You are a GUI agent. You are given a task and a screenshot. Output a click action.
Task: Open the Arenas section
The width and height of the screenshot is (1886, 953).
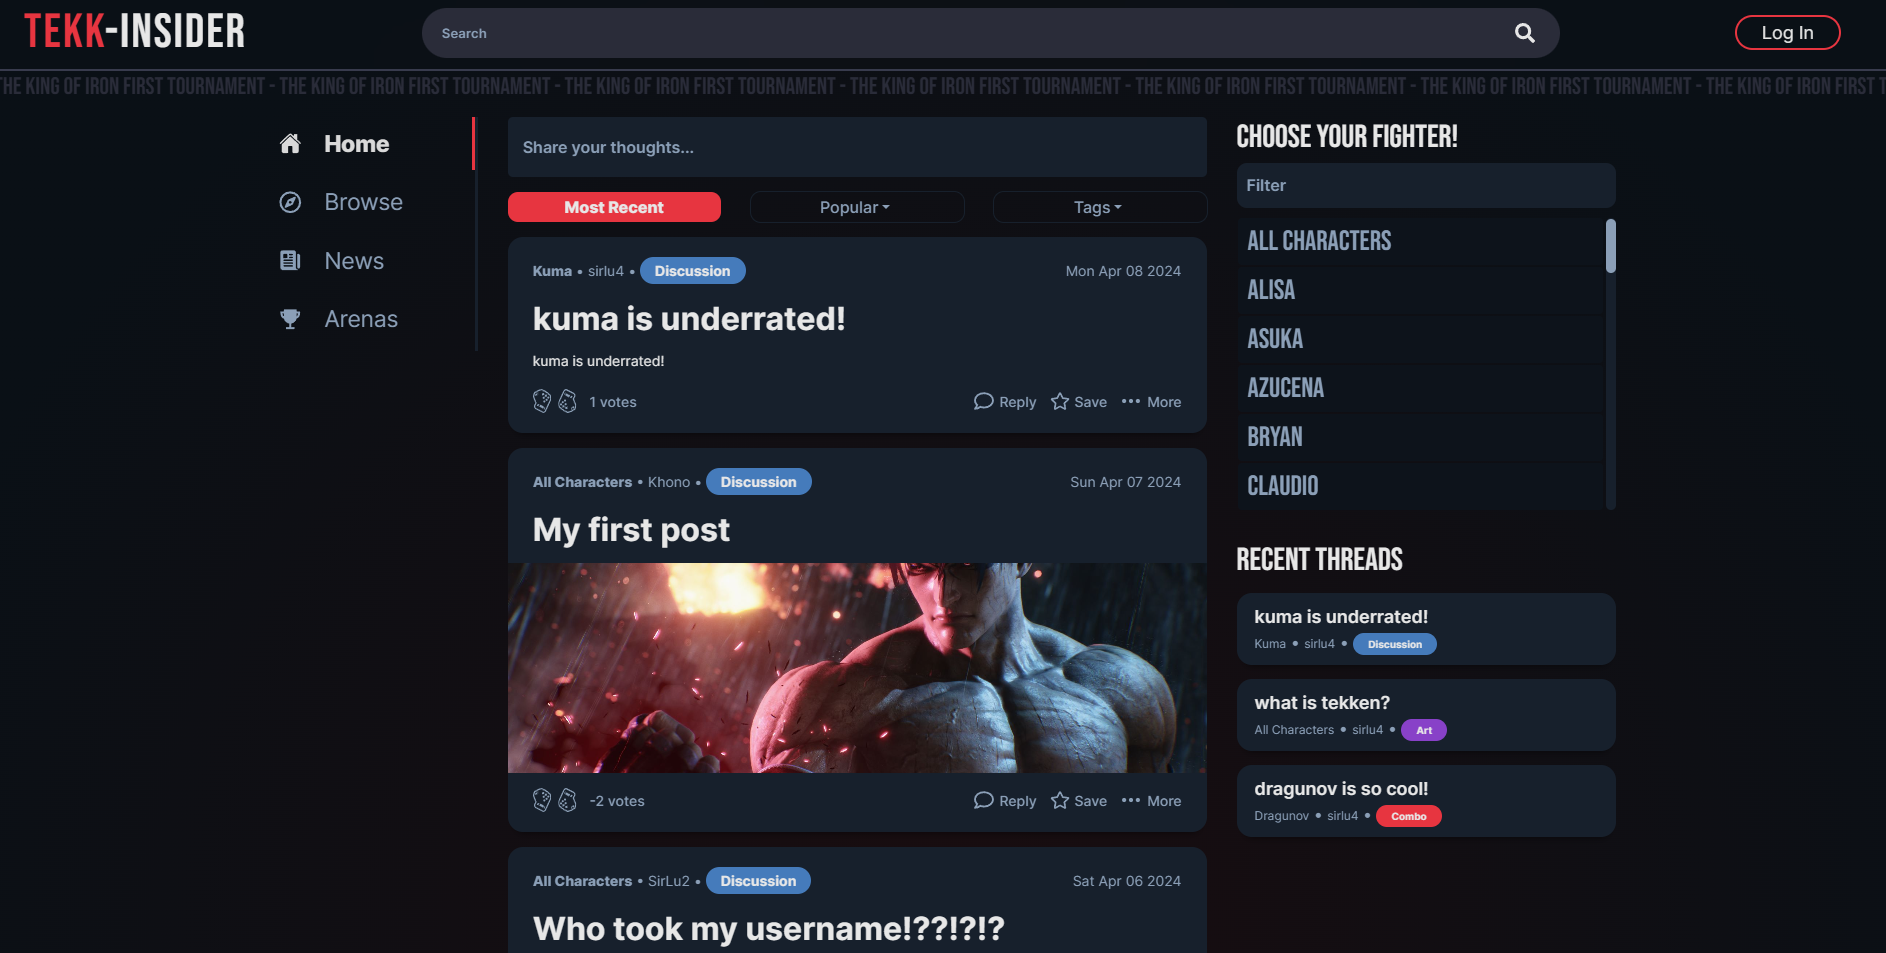click(x=361, y=319)
